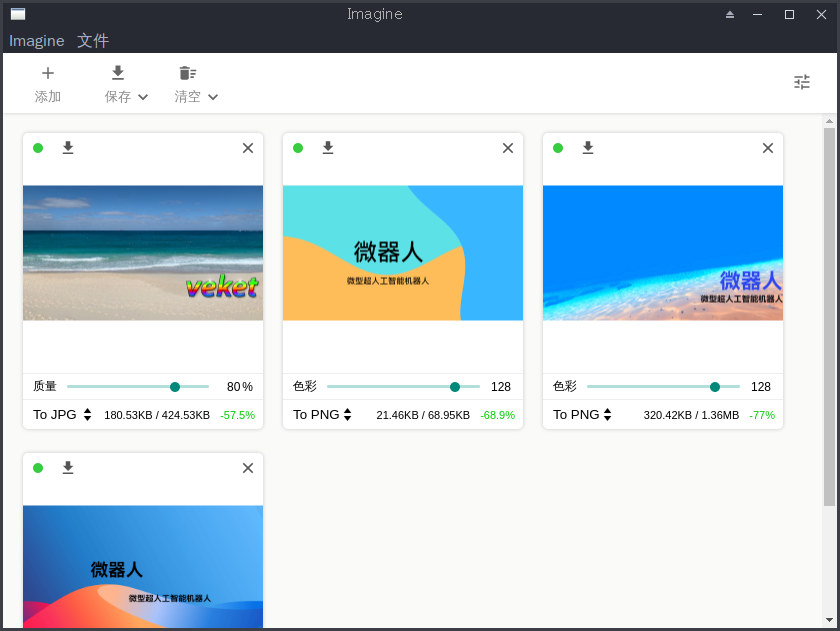The image size is (840, 631).
Task: Click the cyan and orange 微器人 thumbnail
Action: (x=403, y=253)
